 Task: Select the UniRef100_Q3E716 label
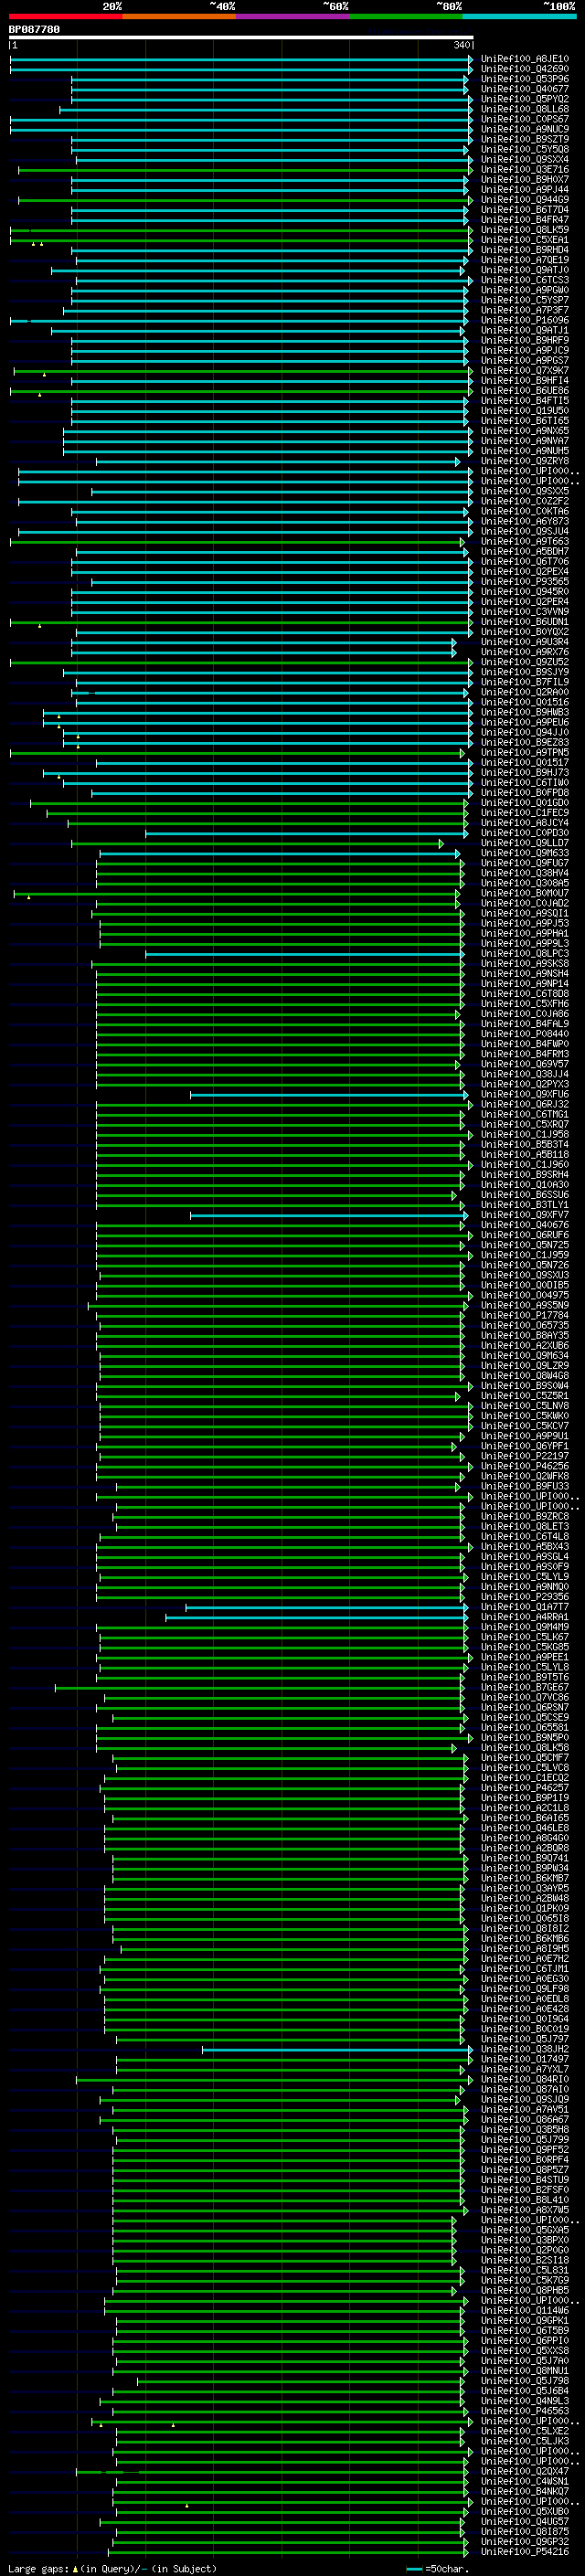tap(524, 170)
